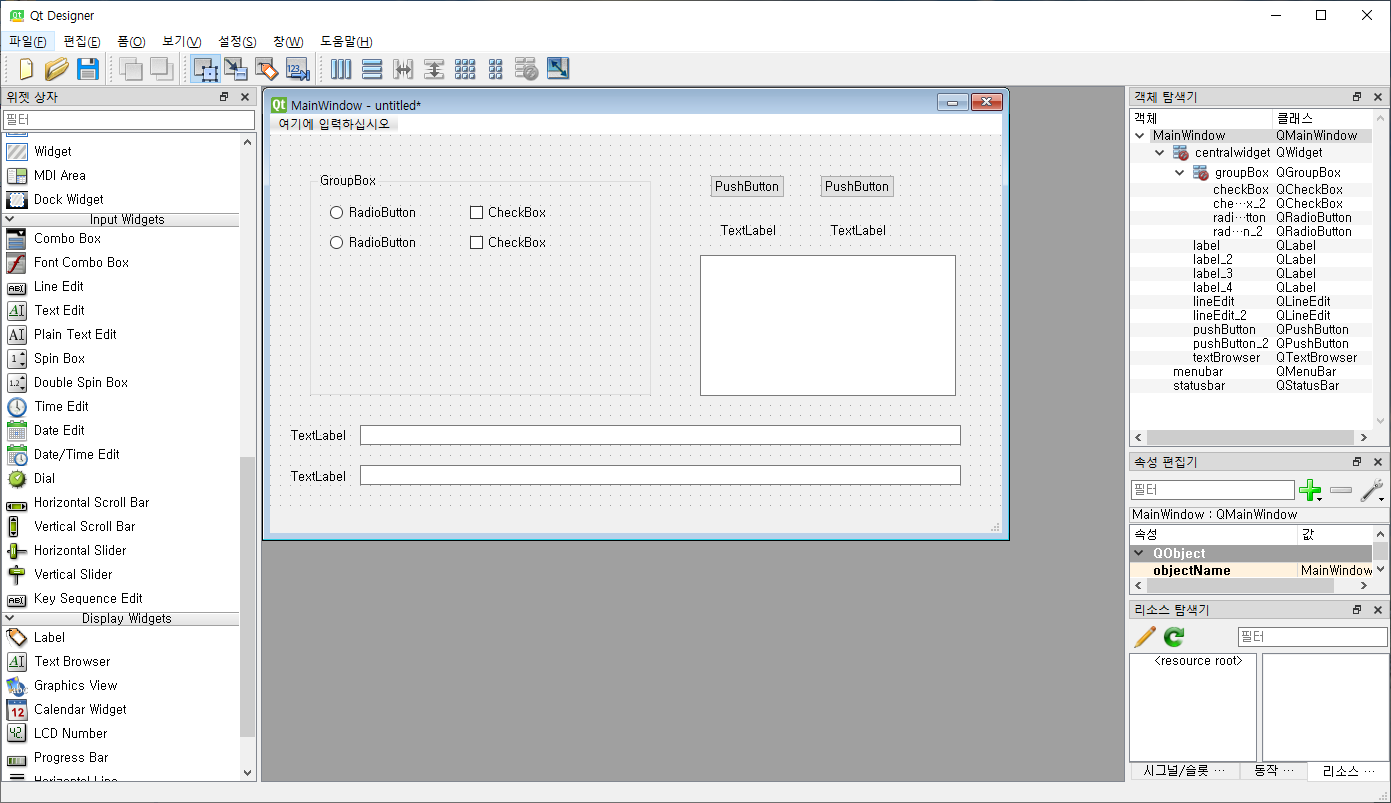Click the wrench configure icon in 속성 편집기

1370,490
